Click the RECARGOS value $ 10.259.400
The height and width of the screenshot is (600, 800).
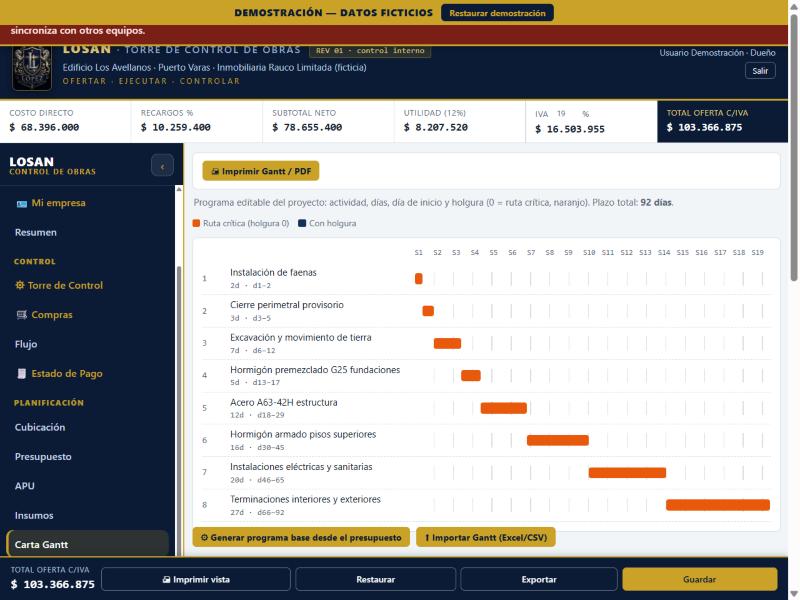point(176,128)
